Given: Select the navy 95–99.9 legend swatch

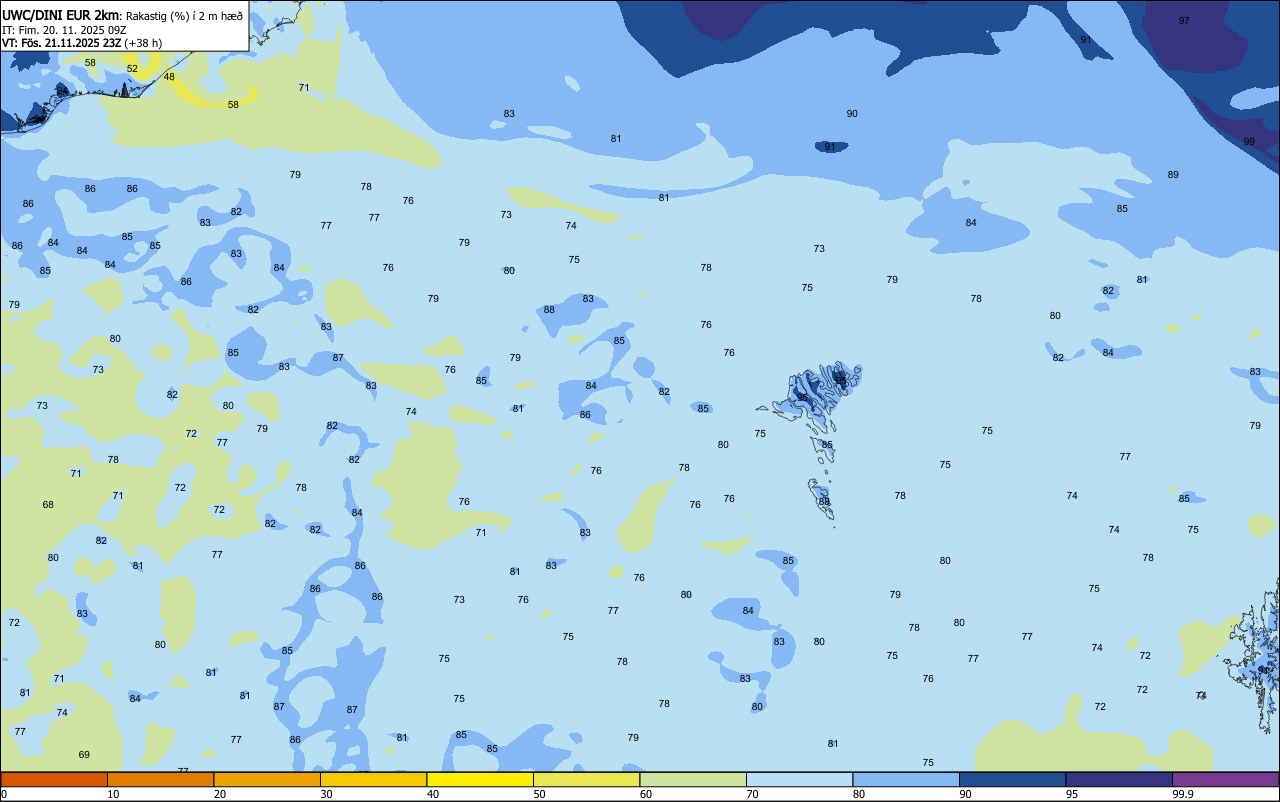Looking at the screenshot, I should (x=1119, y=779).
